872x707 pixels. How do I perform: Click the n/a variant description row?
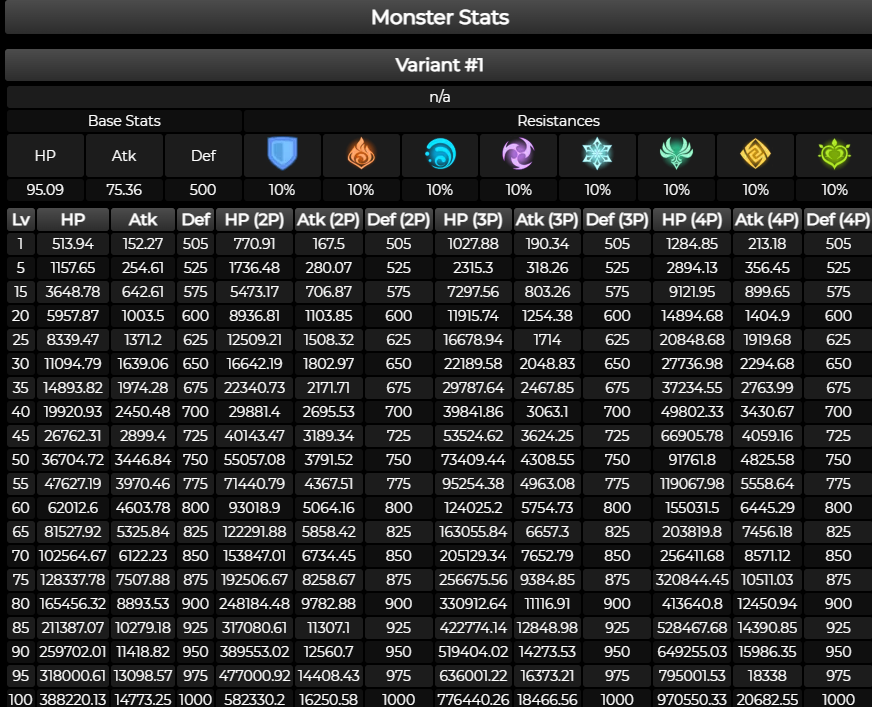(x=439, y=97)
